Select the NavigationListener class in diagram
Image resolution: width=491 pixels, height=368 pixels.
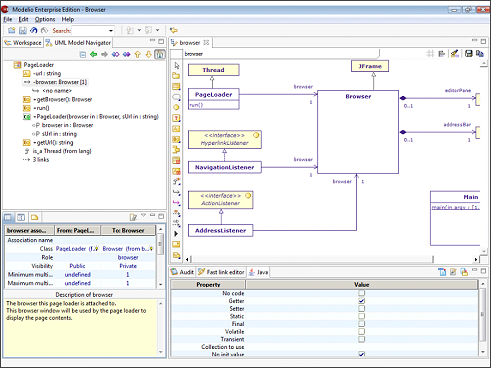point(225,167)
